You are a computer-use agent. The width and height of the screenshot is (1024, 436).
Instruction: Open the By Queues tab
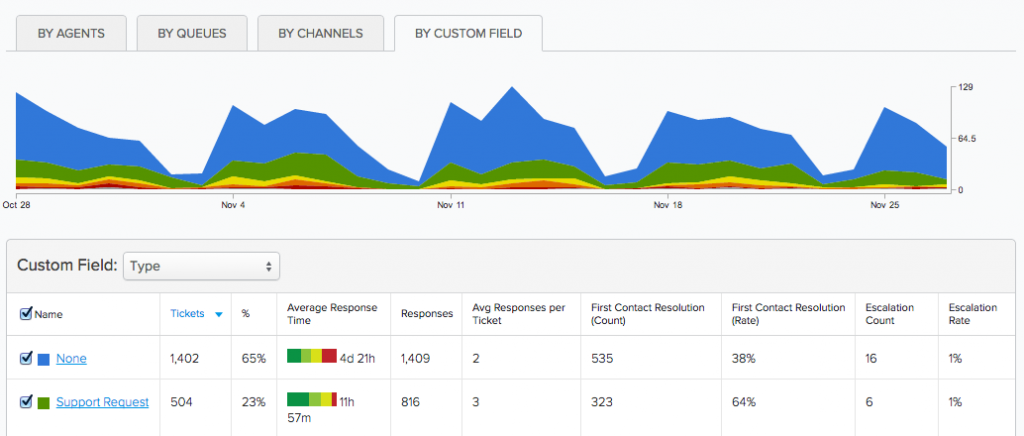click(192, 33)
